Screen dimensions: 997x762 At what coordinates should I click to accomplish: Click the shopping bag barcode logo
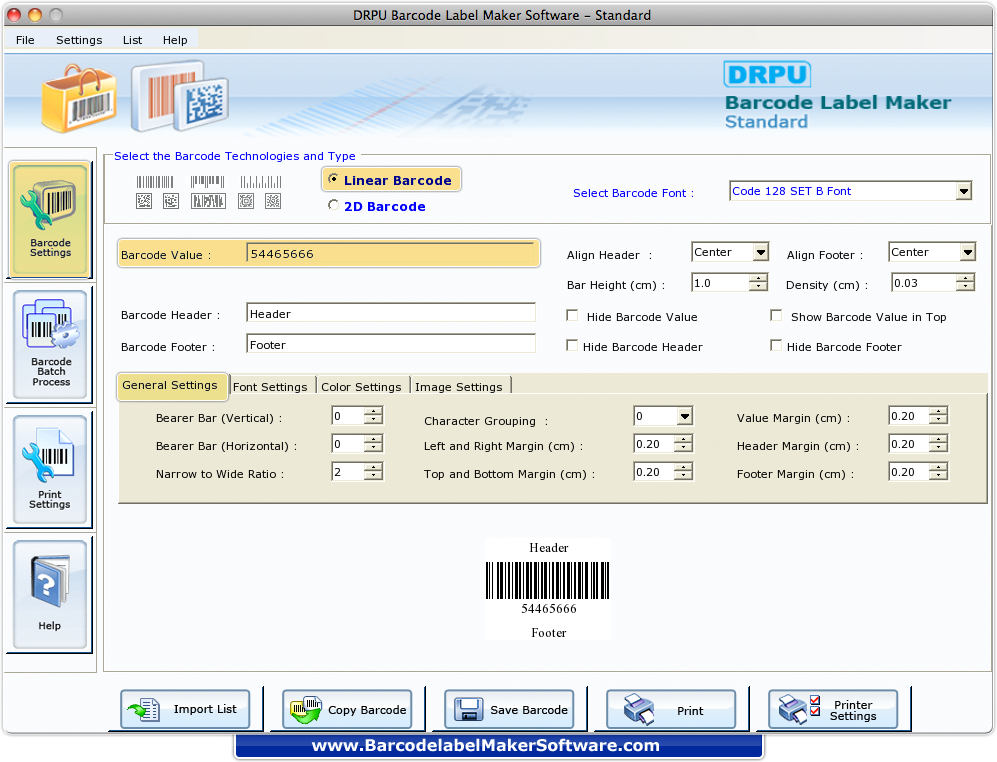coord(79,98)
